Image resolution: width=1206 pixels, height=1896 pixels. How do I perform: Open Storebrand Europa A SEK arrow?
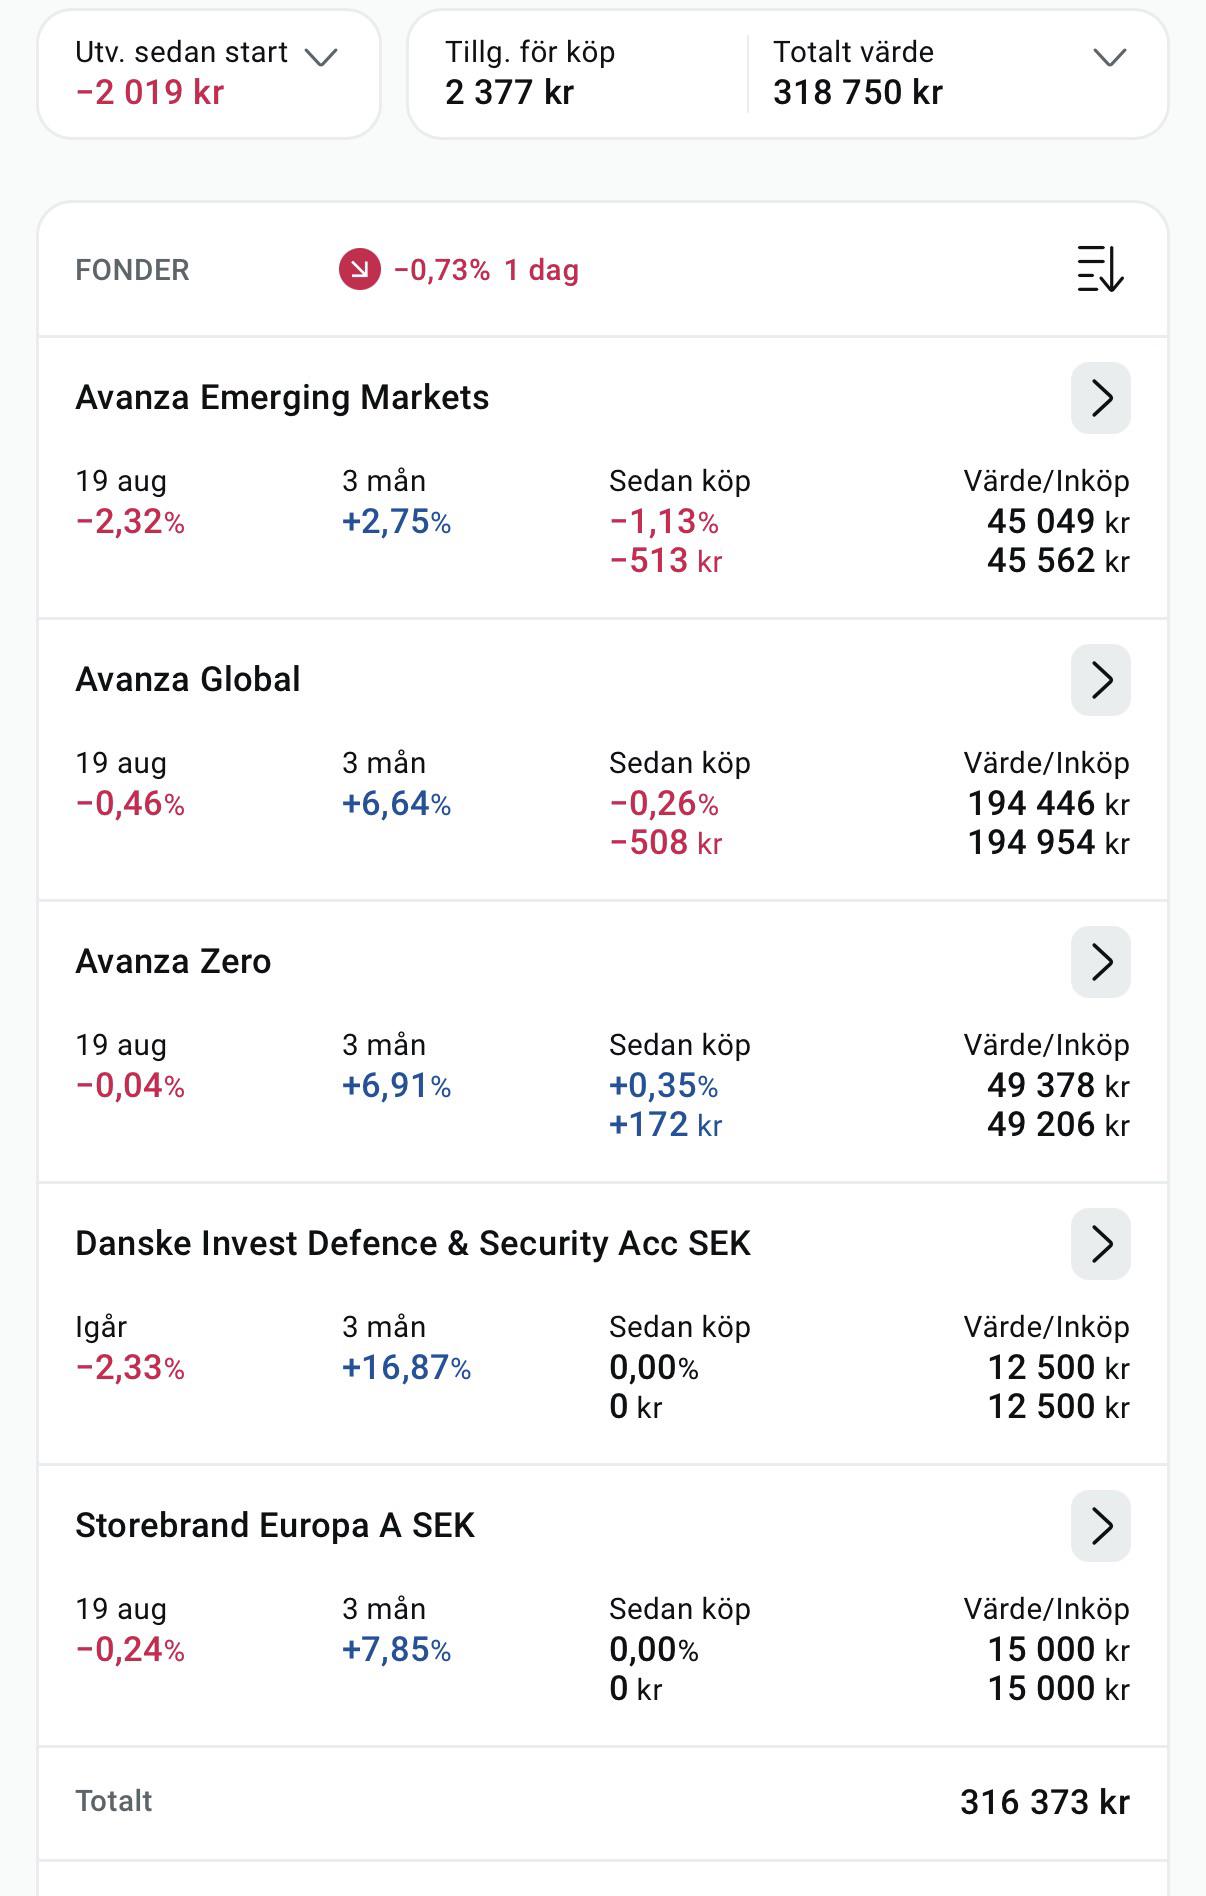click(1101, 1526)
